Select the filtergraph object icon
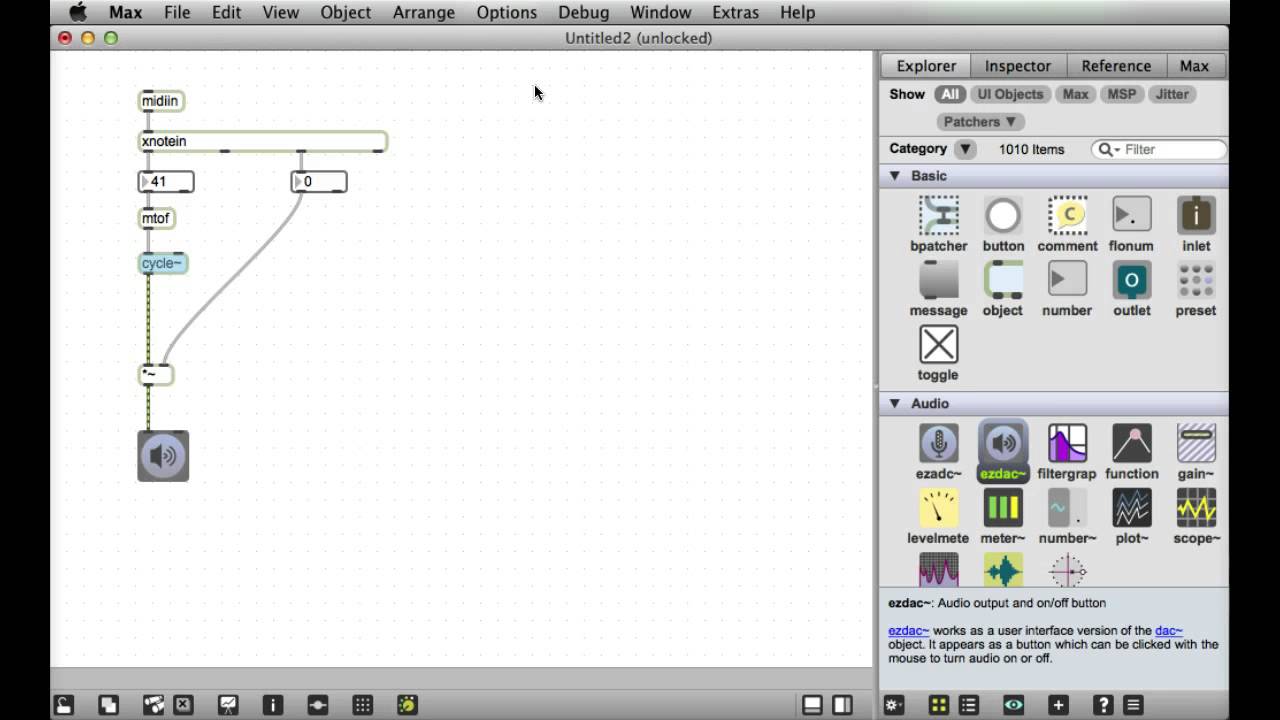Screen dimensions: 1280x720 pos(1067,443)
